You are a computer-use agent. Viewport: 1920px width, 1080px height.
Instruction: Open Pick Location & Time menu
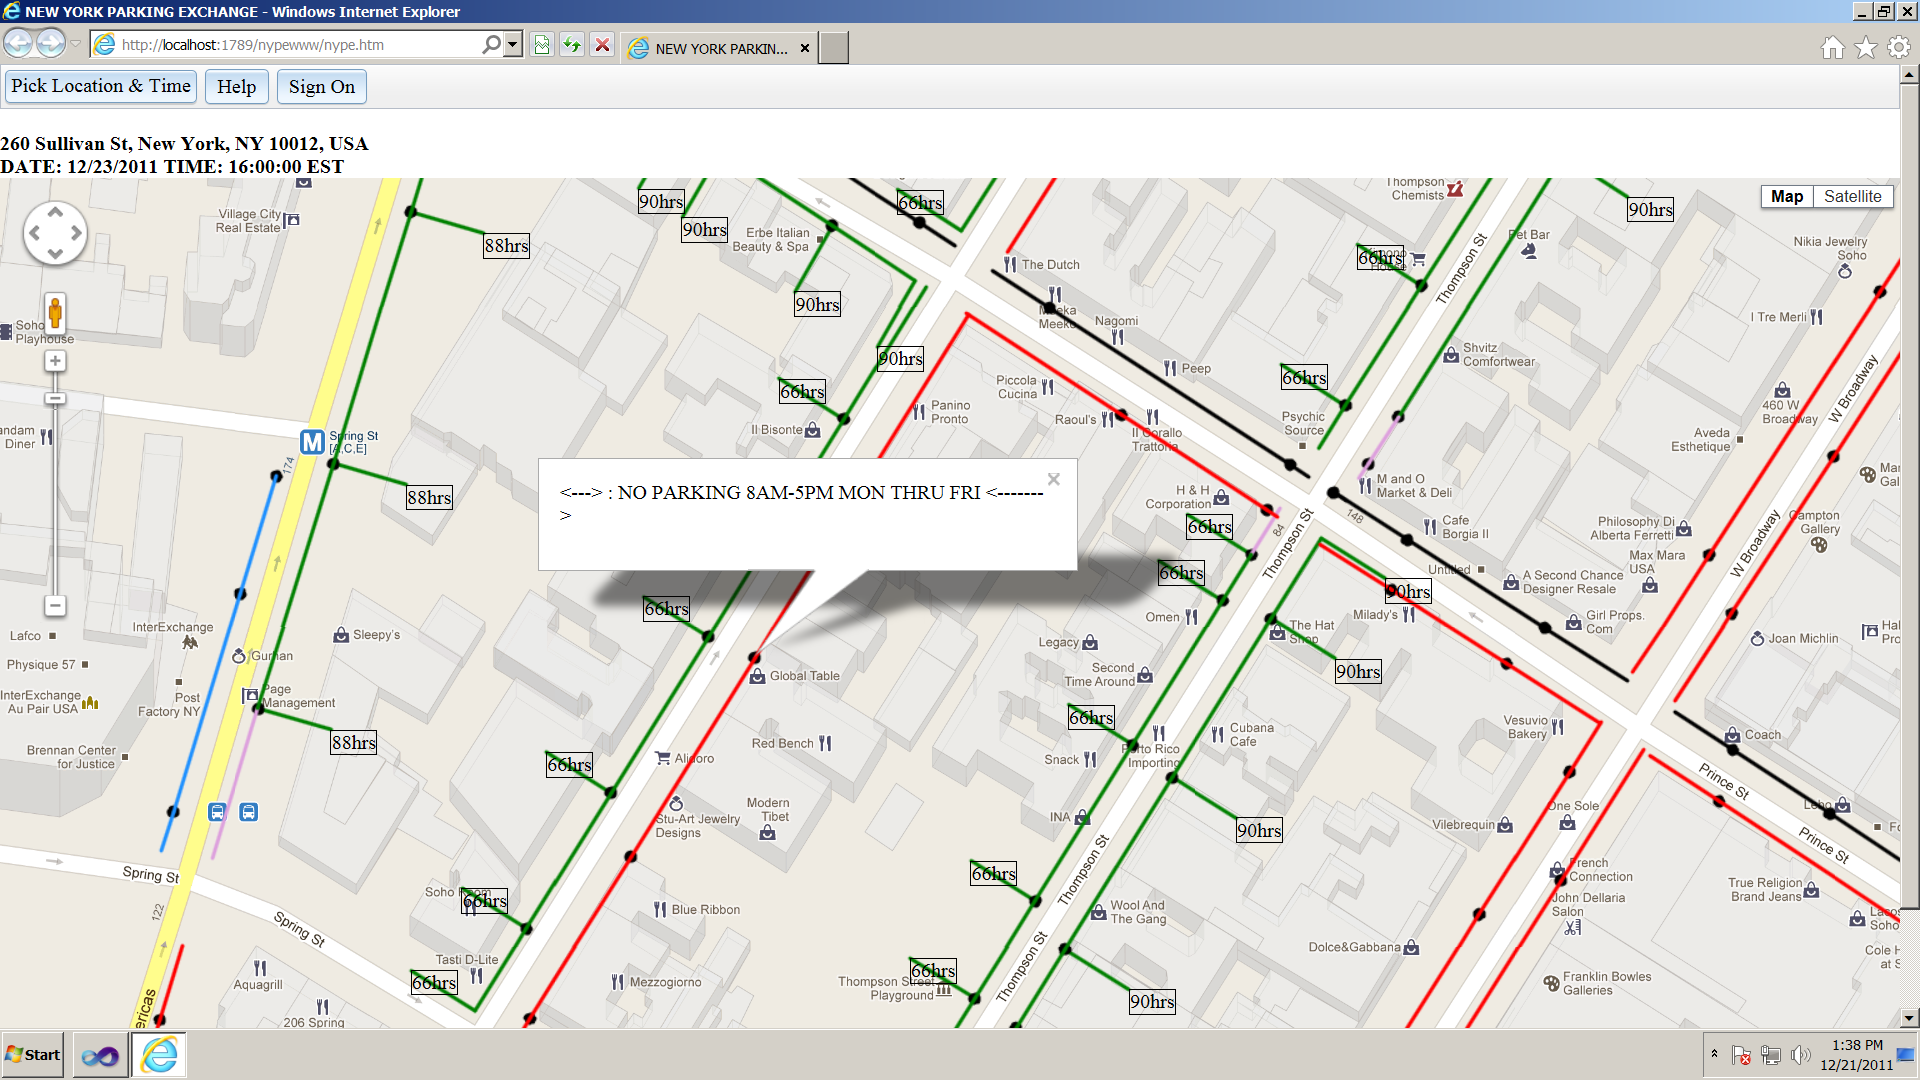tap(101, 87)
